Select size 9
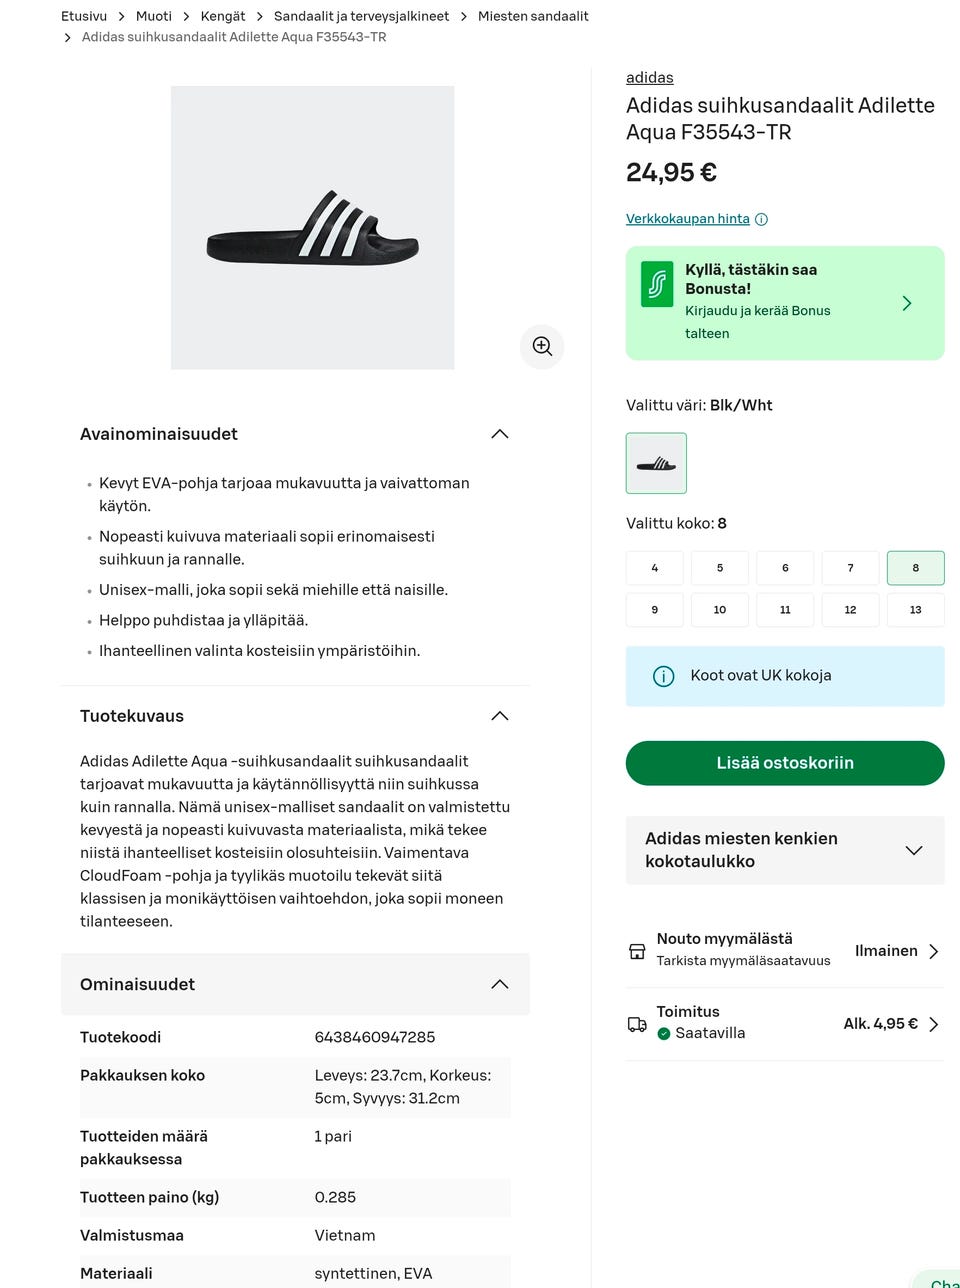Screen dimensions: 960x1288 (655, 609)
